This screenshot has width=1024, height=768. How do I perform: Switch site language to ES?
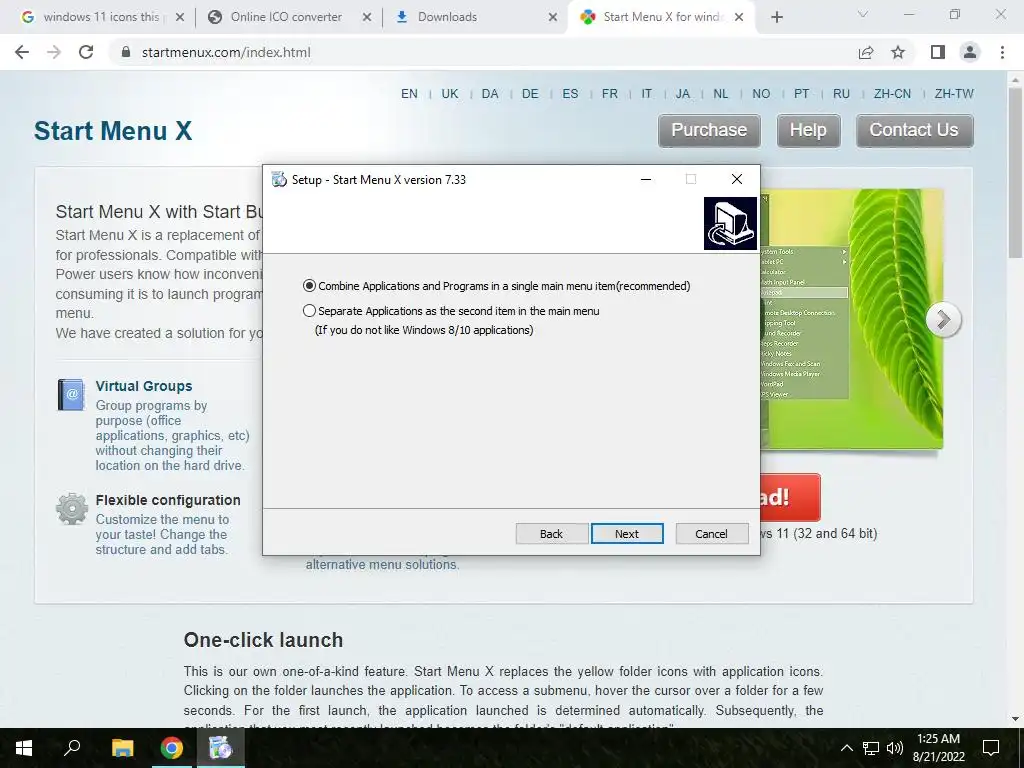tap(570, 94)
